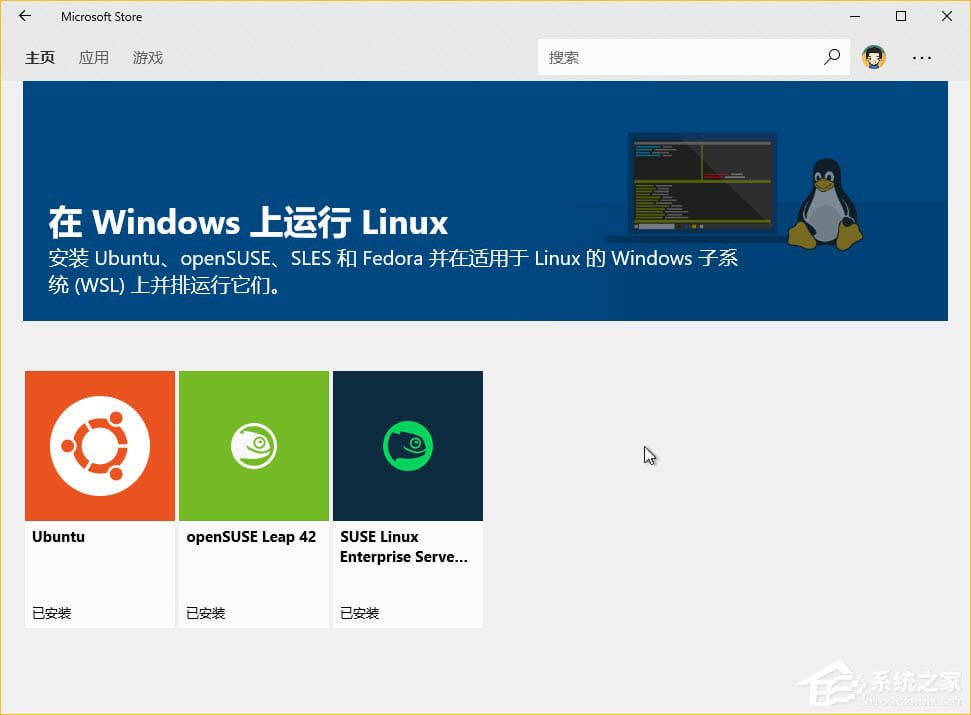
Task: Click the back arrow navigation icon
Action: click(x=24, y=16)
